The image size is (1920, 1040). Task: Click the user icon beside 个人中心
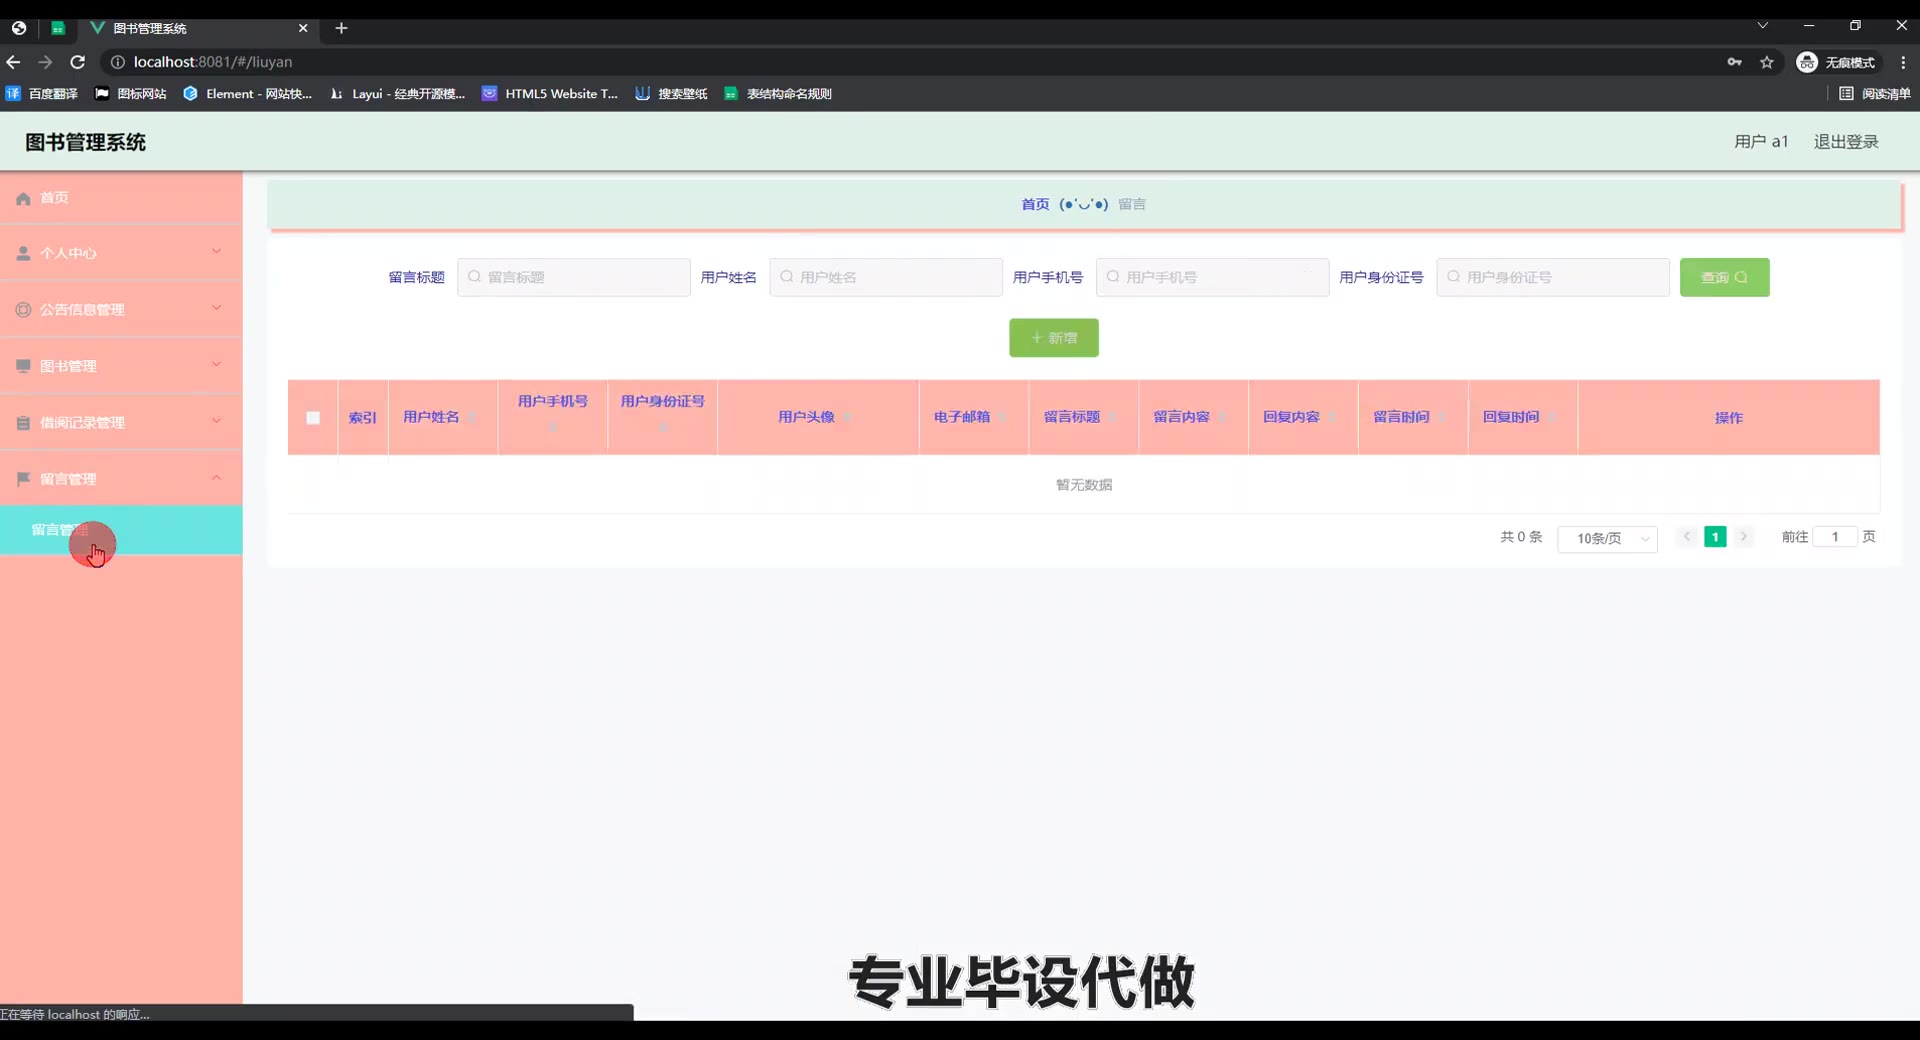tap(23, 253)
